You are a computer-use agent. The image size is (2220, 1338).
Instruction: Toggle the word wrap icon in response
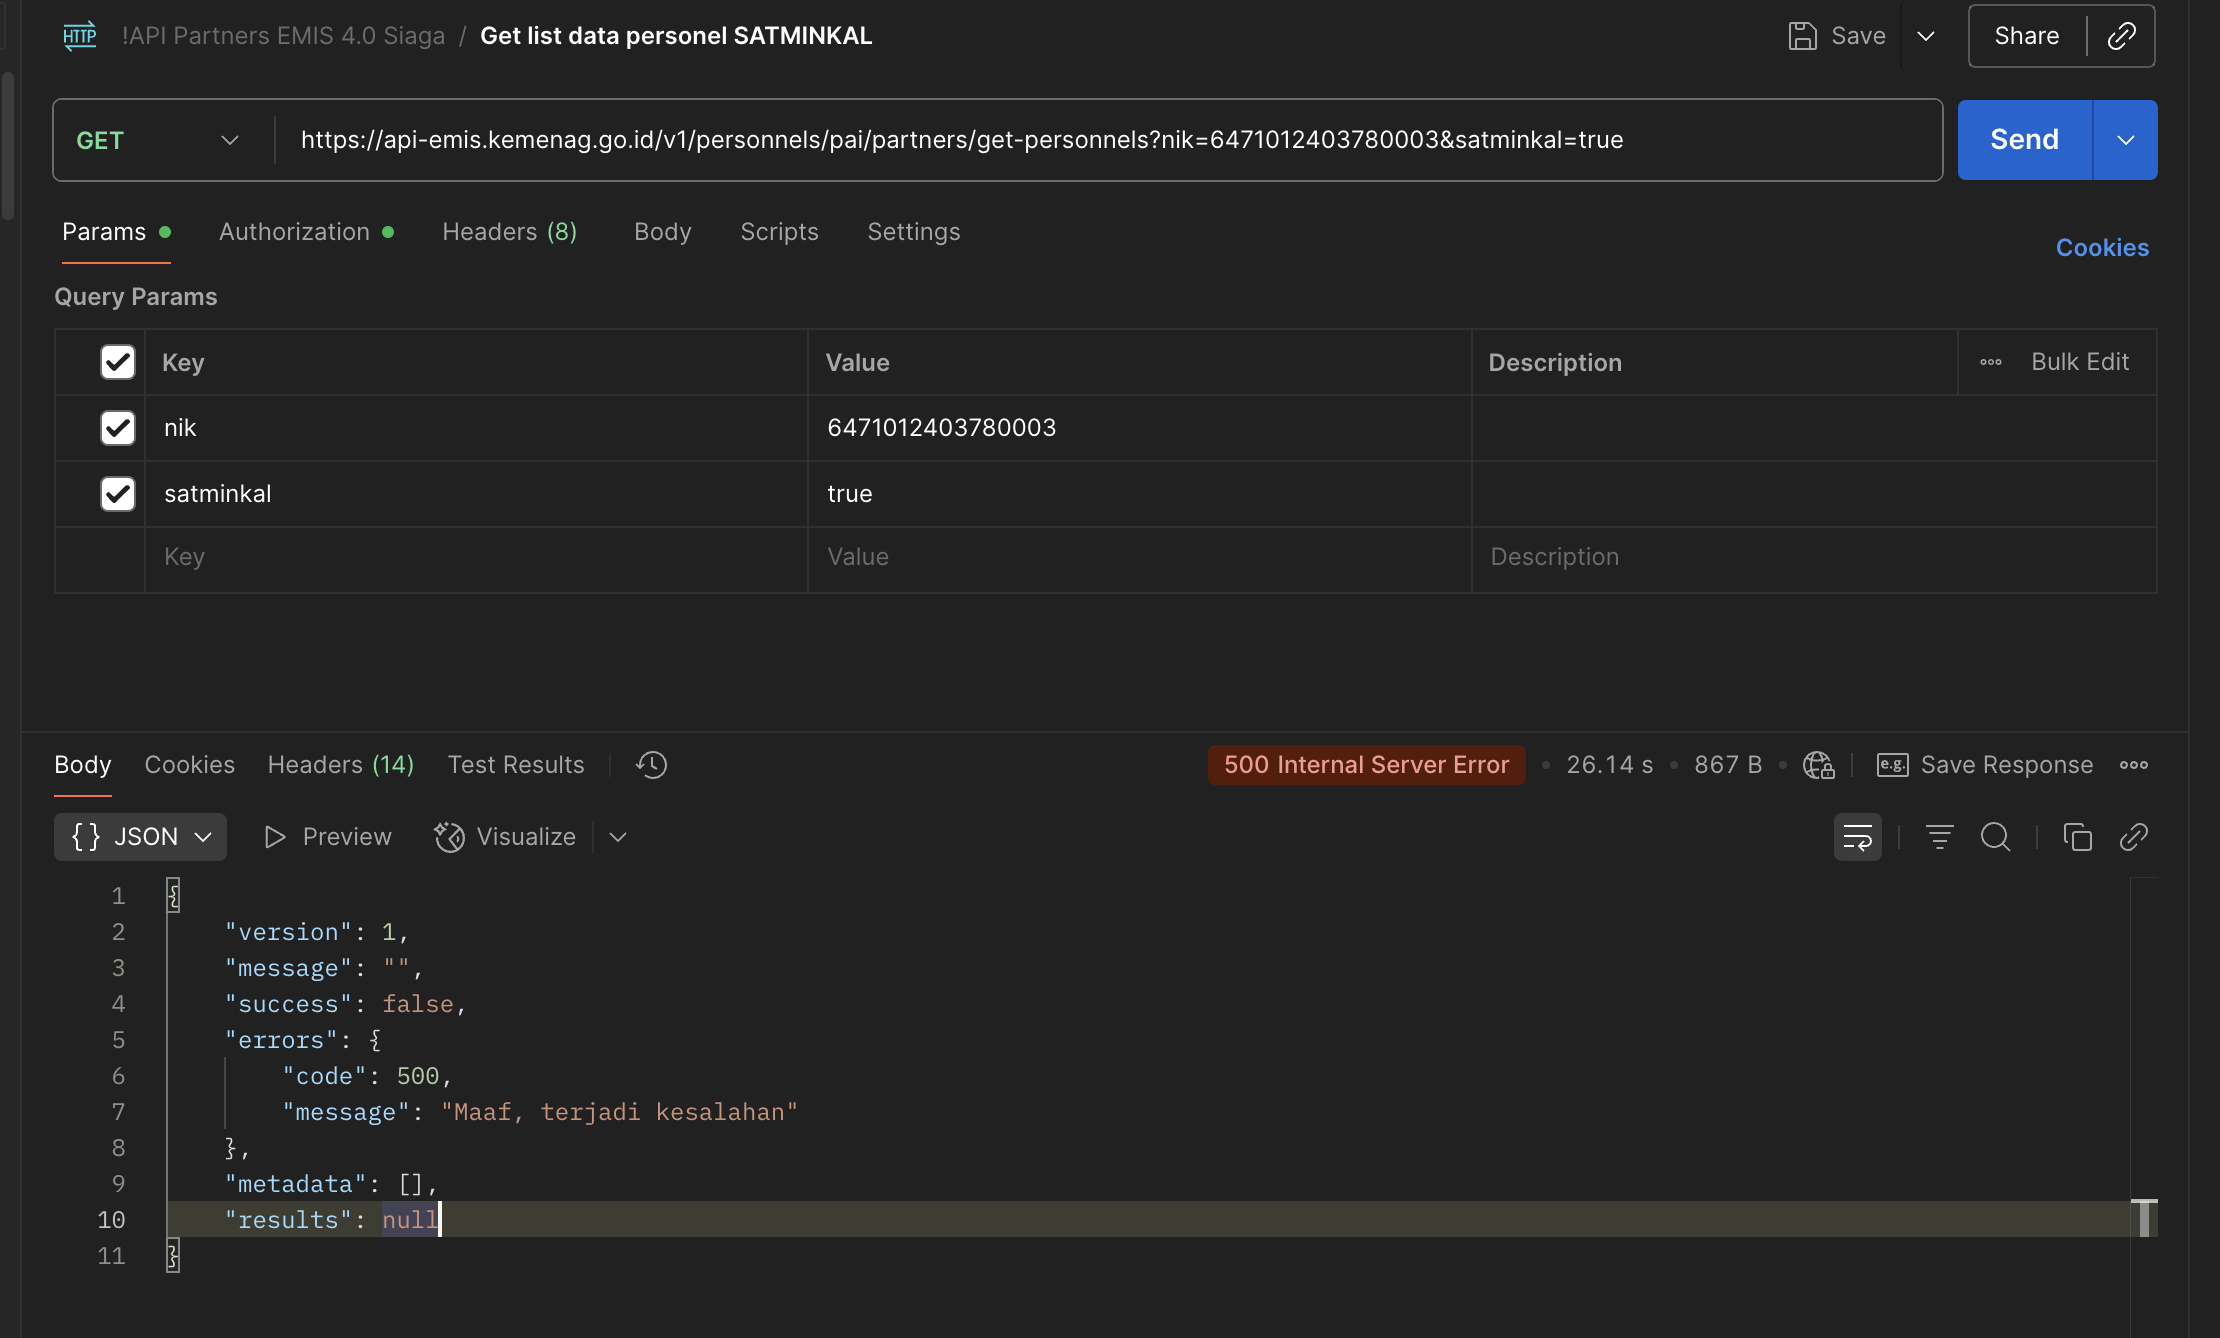[x=1857, y=837]
